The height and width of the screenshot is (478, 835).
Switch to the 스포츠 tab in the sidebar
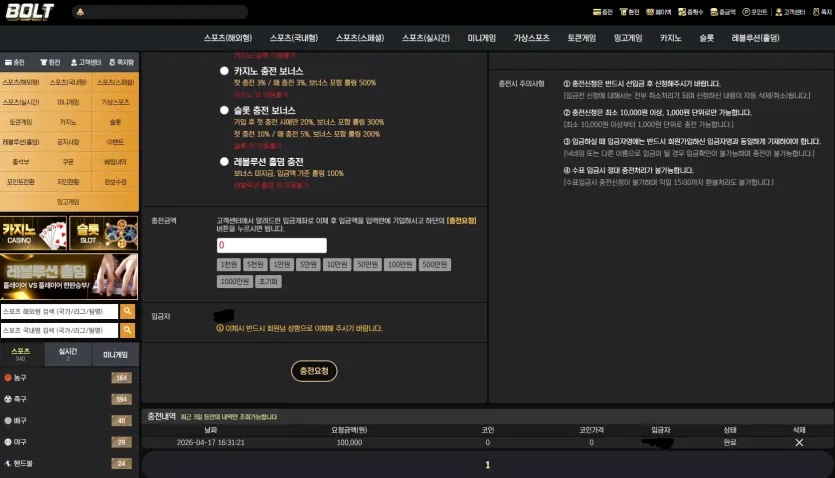pos(21,355)
